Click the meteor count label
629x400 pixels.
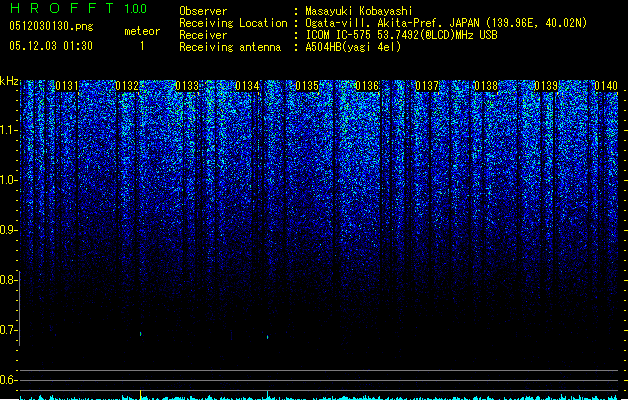click(142, 31)
